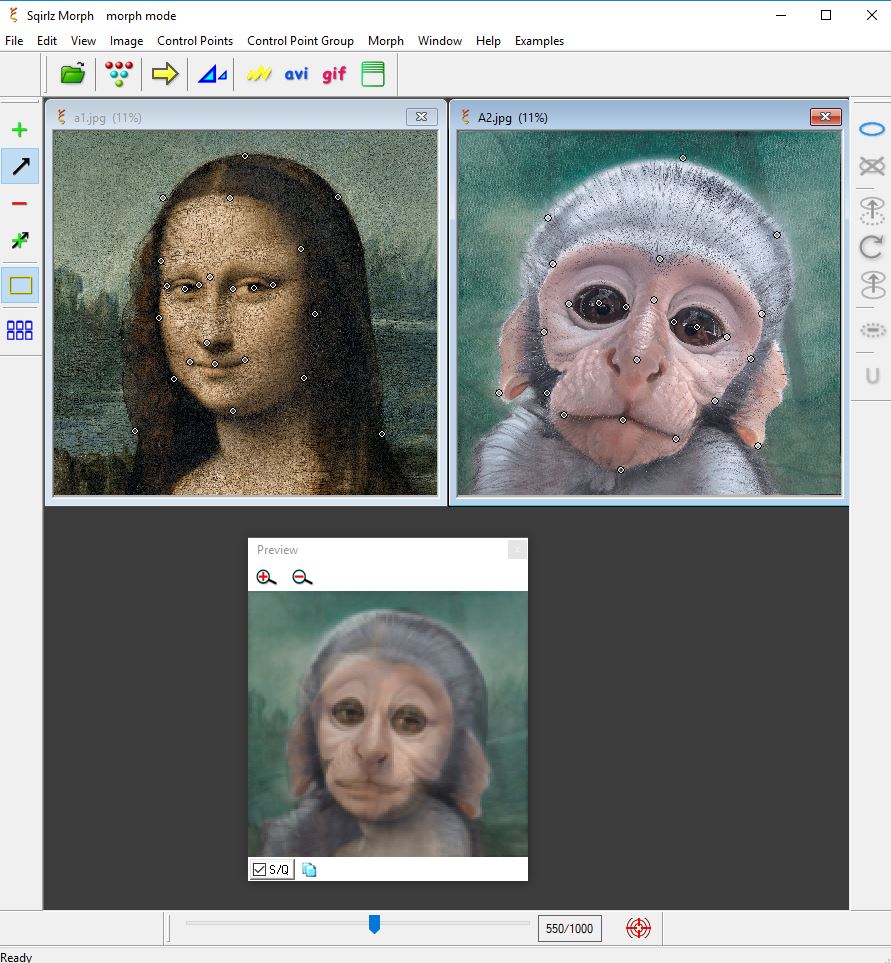Screen dimensions: 891x963
Task: Click the blue grid tile windows icon
Action: click(x=20, y=330)
